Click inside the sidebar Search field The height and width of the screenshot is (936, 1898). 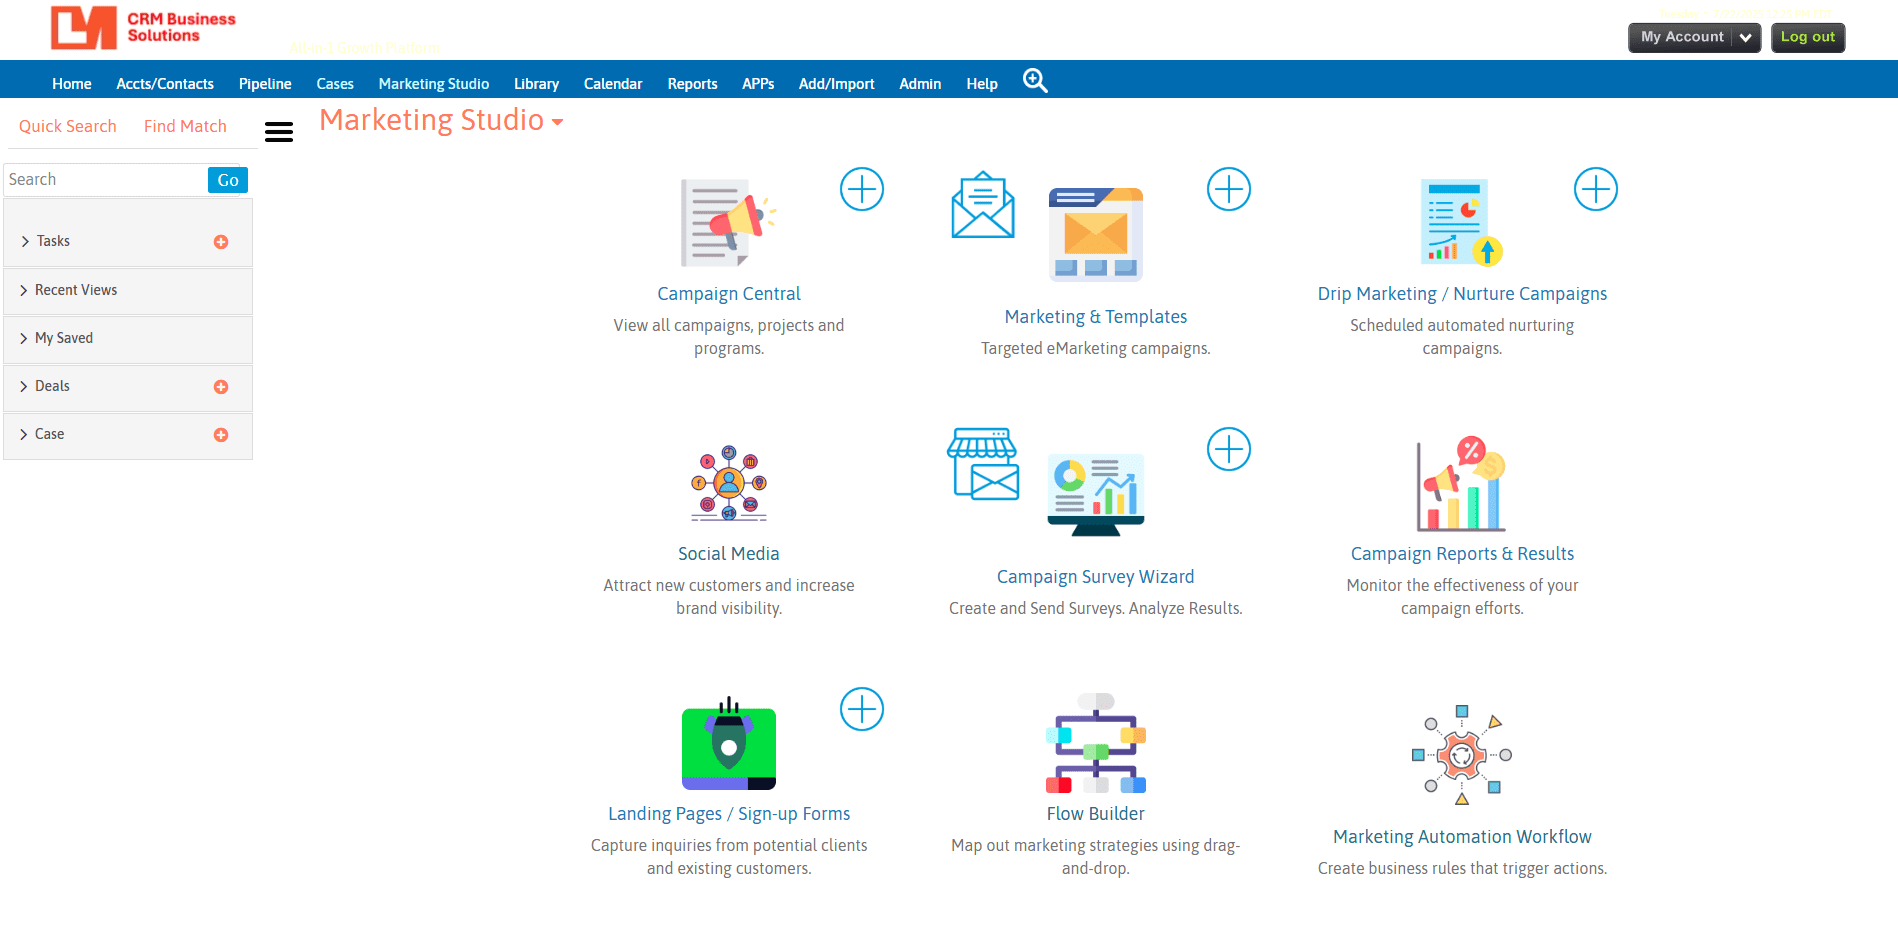point(105,179)
